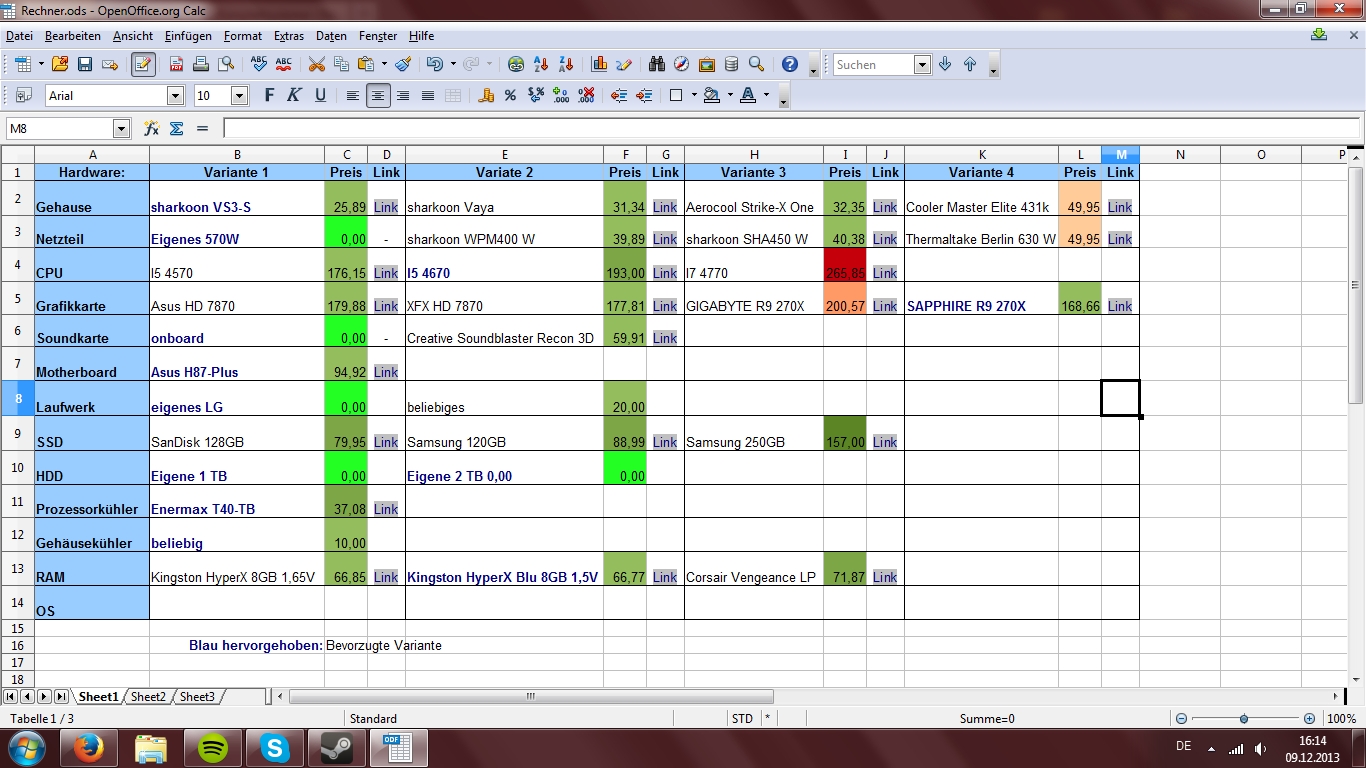Cut with the scissors icon
This screenshot has height=768, width=1366.
317,64
